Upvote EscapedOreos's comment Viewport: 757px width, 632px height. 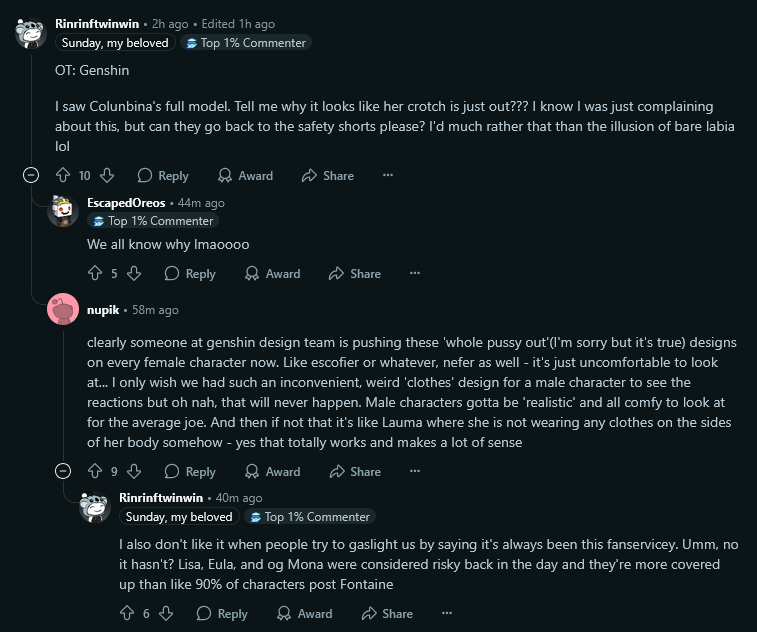(96, 273)
